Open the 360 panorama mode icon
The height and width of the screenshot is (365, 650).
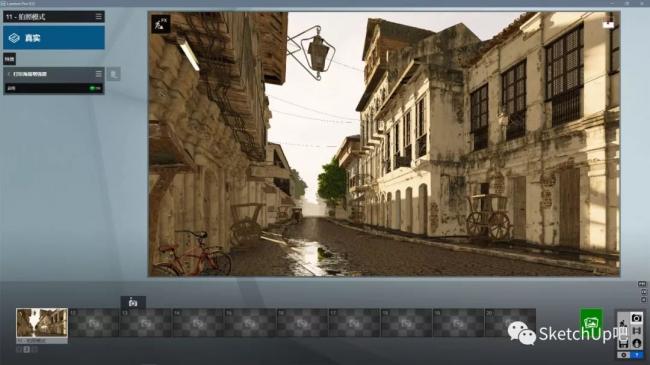coord(636,343)
